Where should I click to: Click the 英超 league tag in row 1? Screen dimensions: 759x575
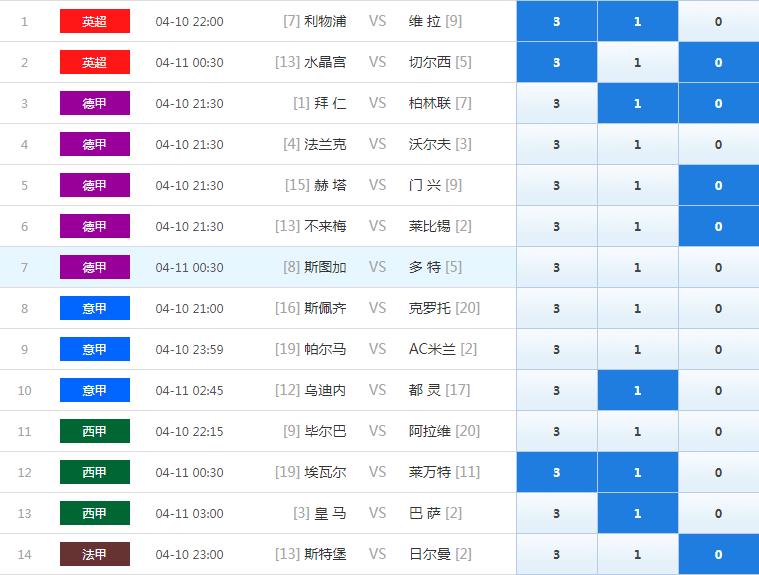coord(95,21)
